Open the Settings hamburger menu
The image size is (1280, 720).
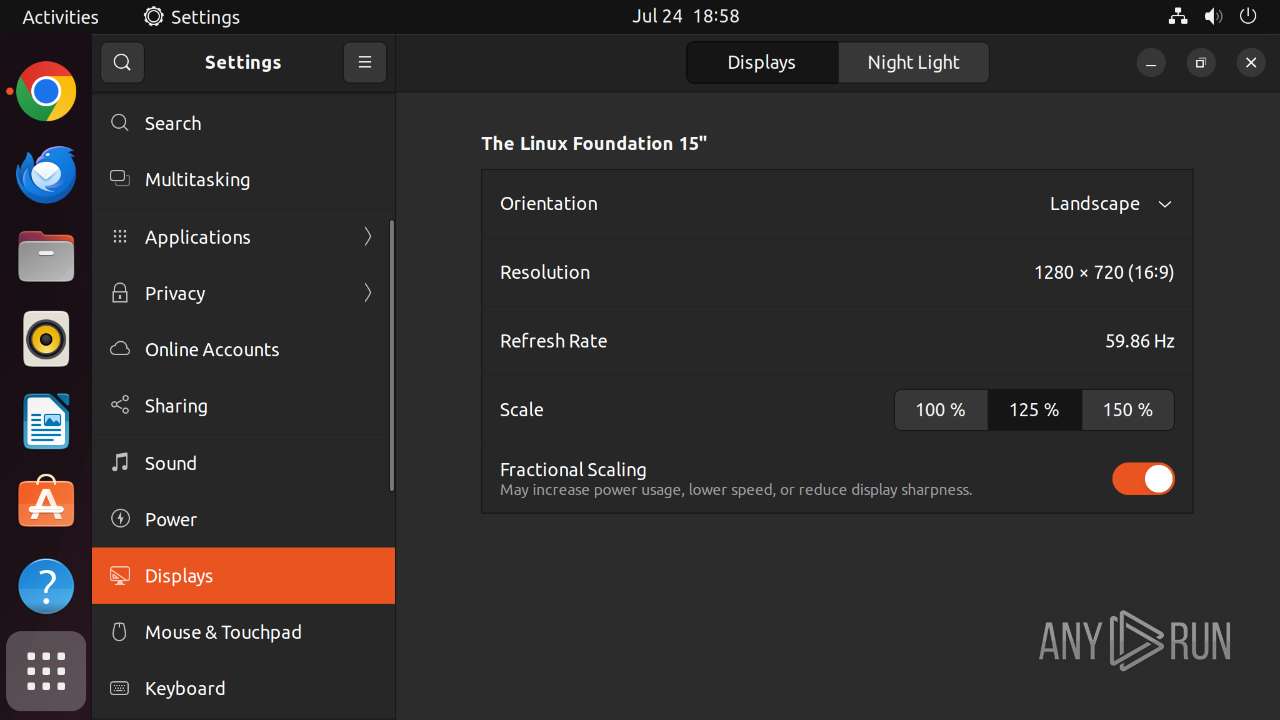[x=365, y=62]
